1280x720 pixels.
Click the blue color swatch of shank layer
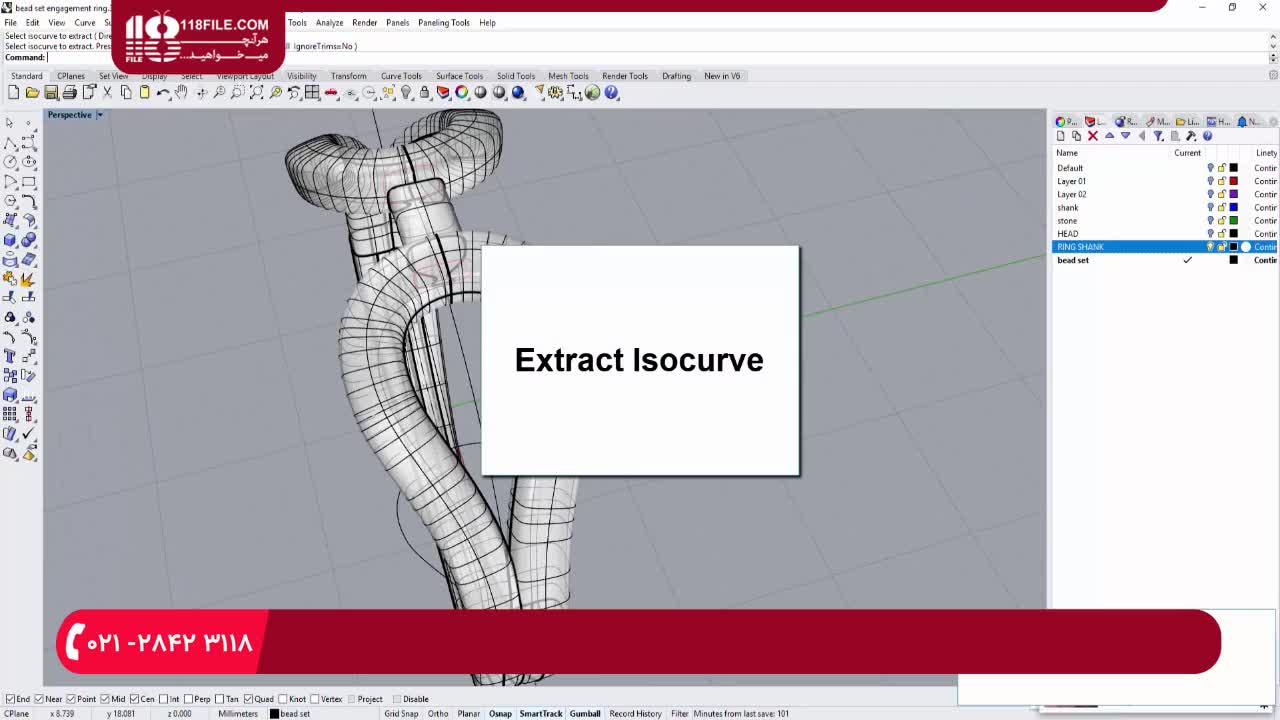[1233, 208]
